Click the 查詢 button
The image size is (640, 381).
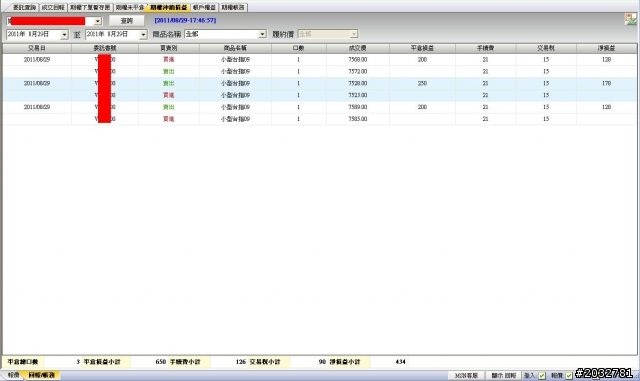click(127, 20)
